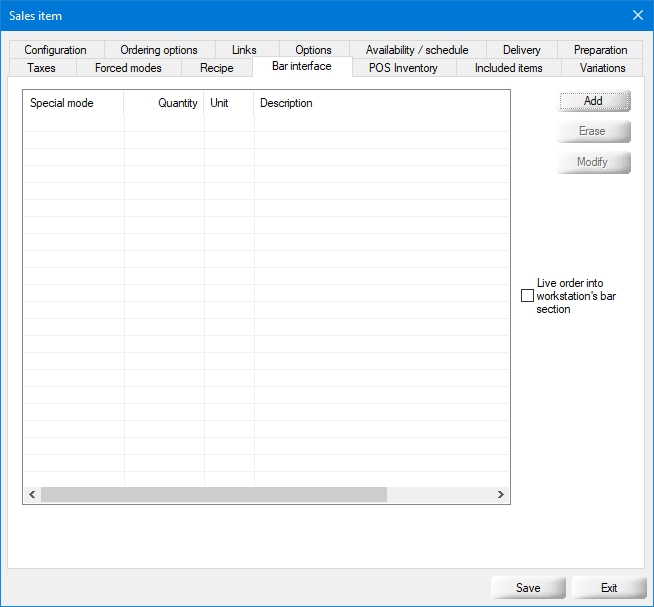The width and height of the screenshot is (654, 607).
Task: Click the horizontal scrollbar right arrow
Action: (501, 495)
